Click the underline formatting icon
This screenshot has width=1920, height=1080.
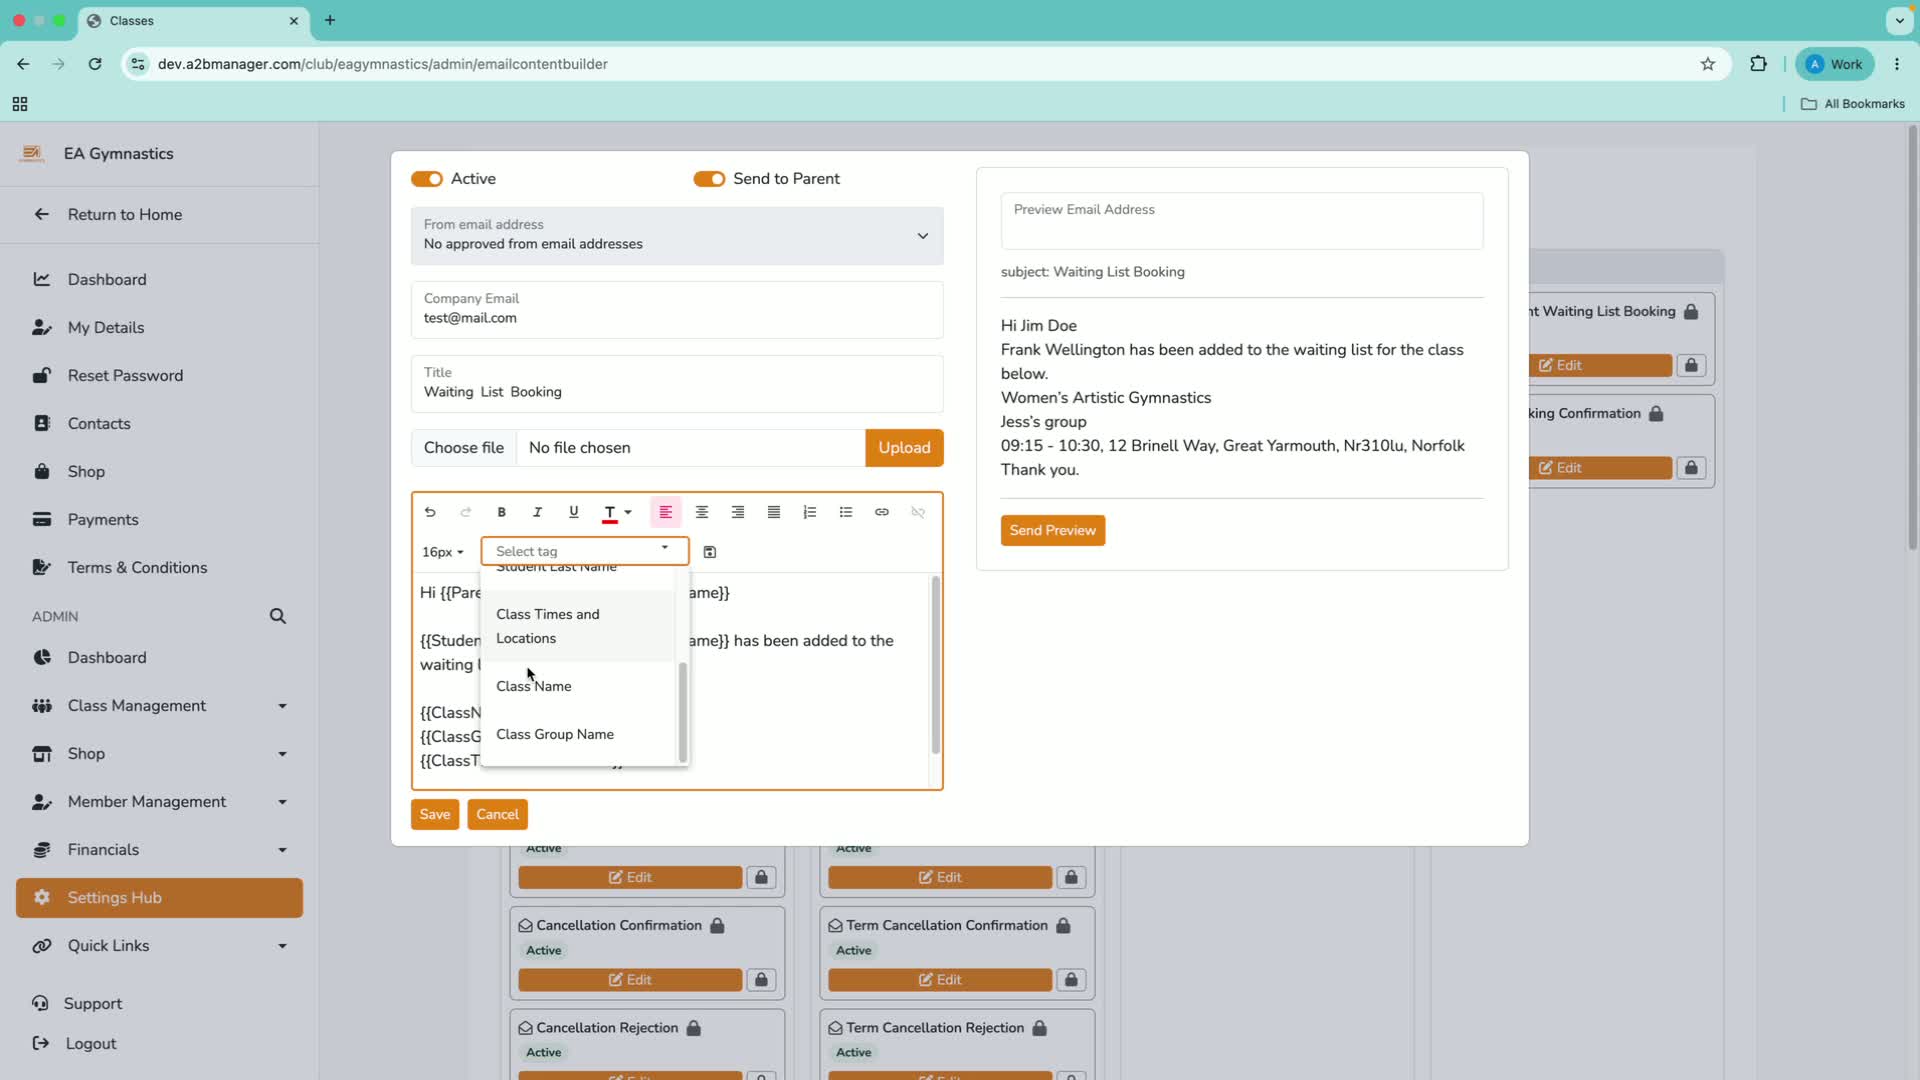tap(573, 512)
